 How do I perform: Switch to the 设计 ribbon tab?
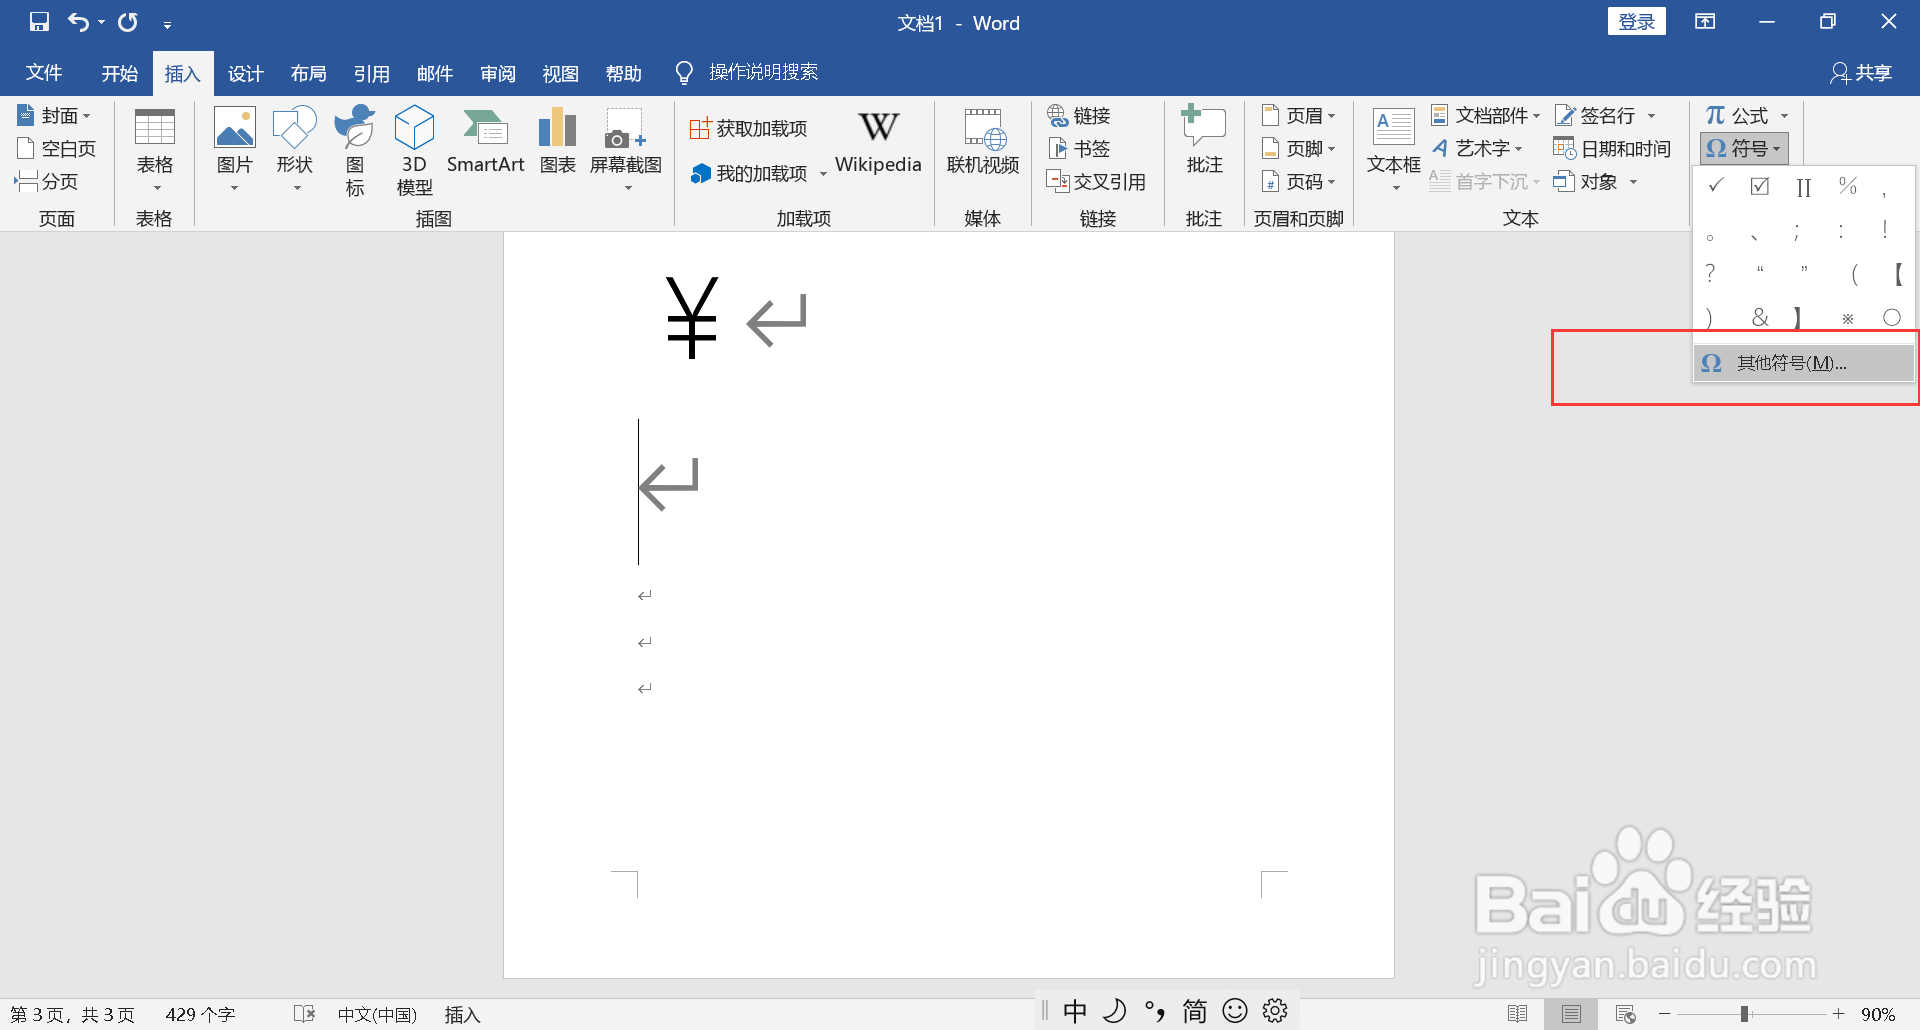pos(245,72)
